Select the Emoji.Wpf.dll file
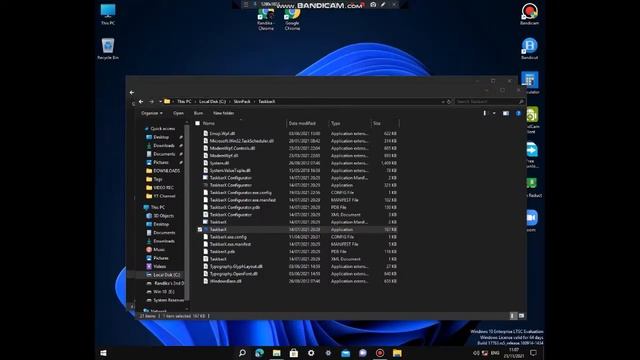Screen dimensions: 640x360 tap(222, 133)
